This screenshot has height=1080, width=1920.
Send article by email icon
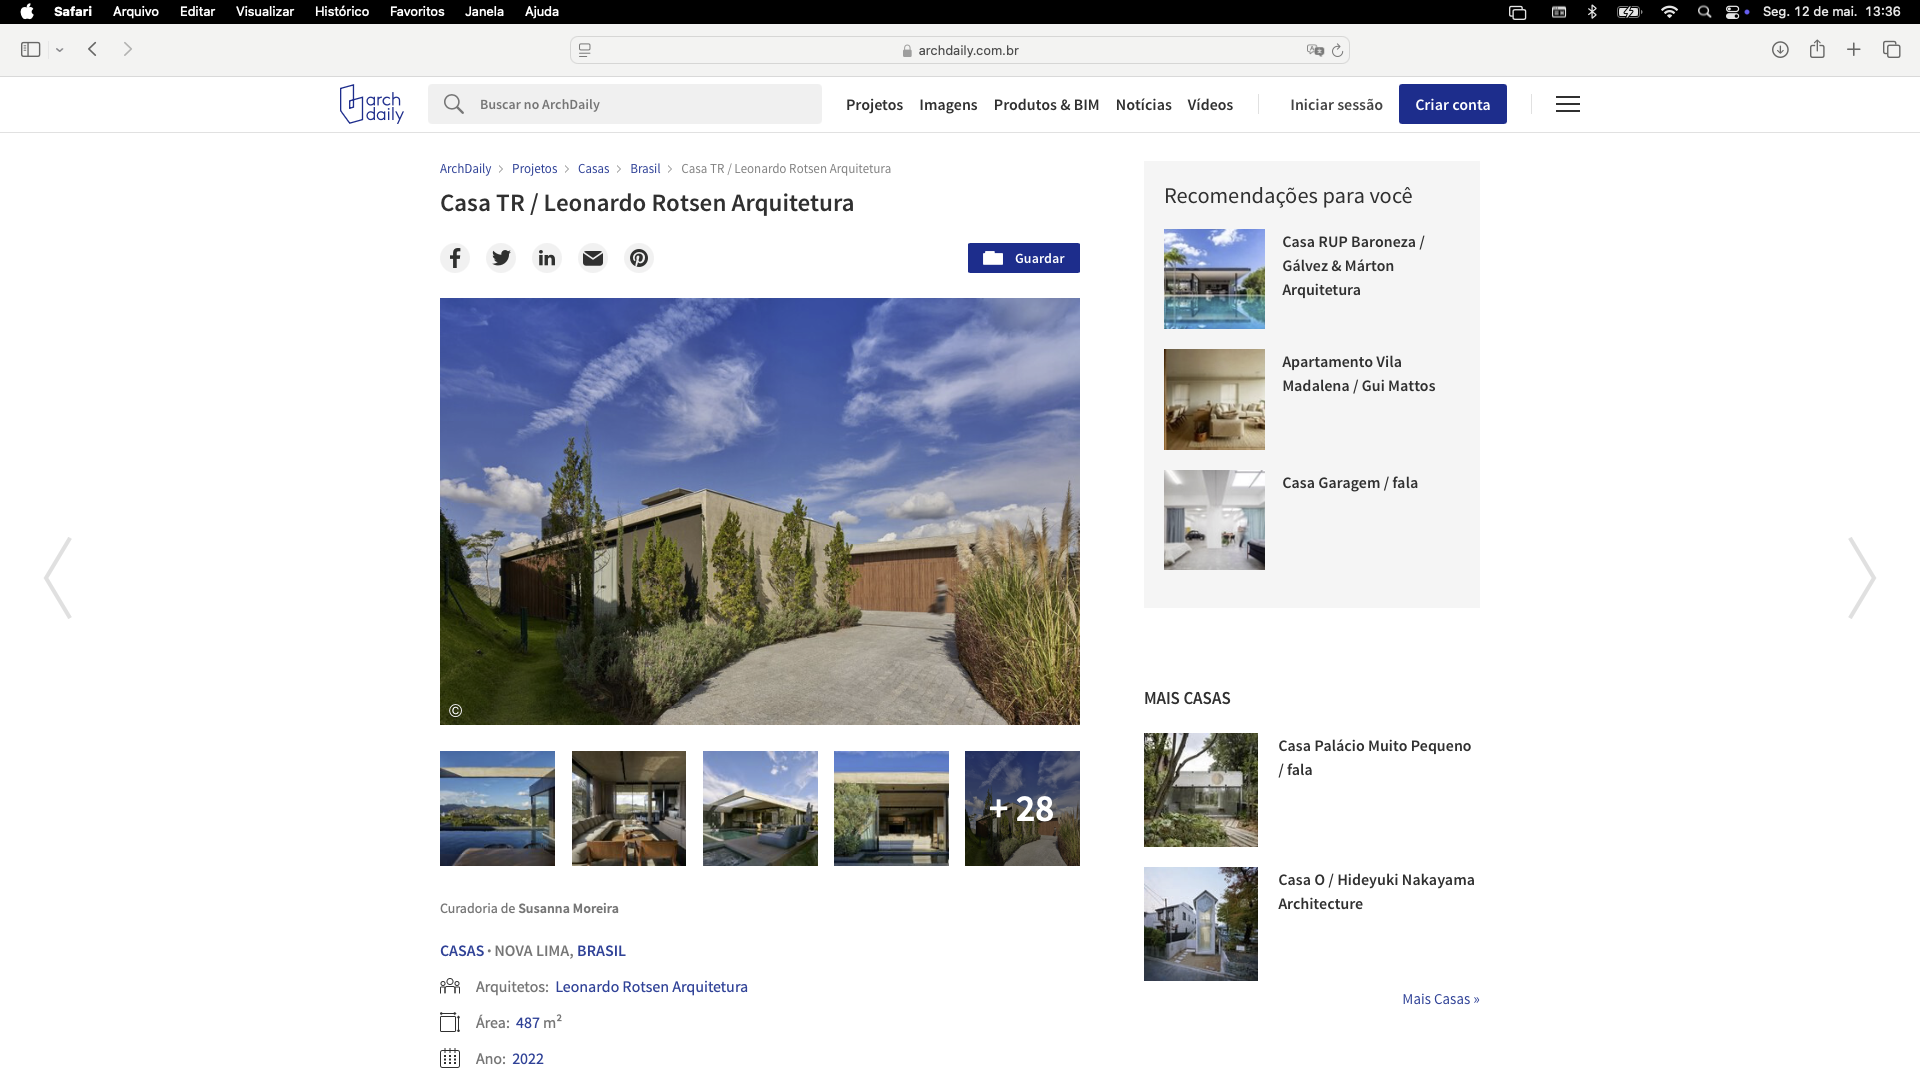point(593,258)
